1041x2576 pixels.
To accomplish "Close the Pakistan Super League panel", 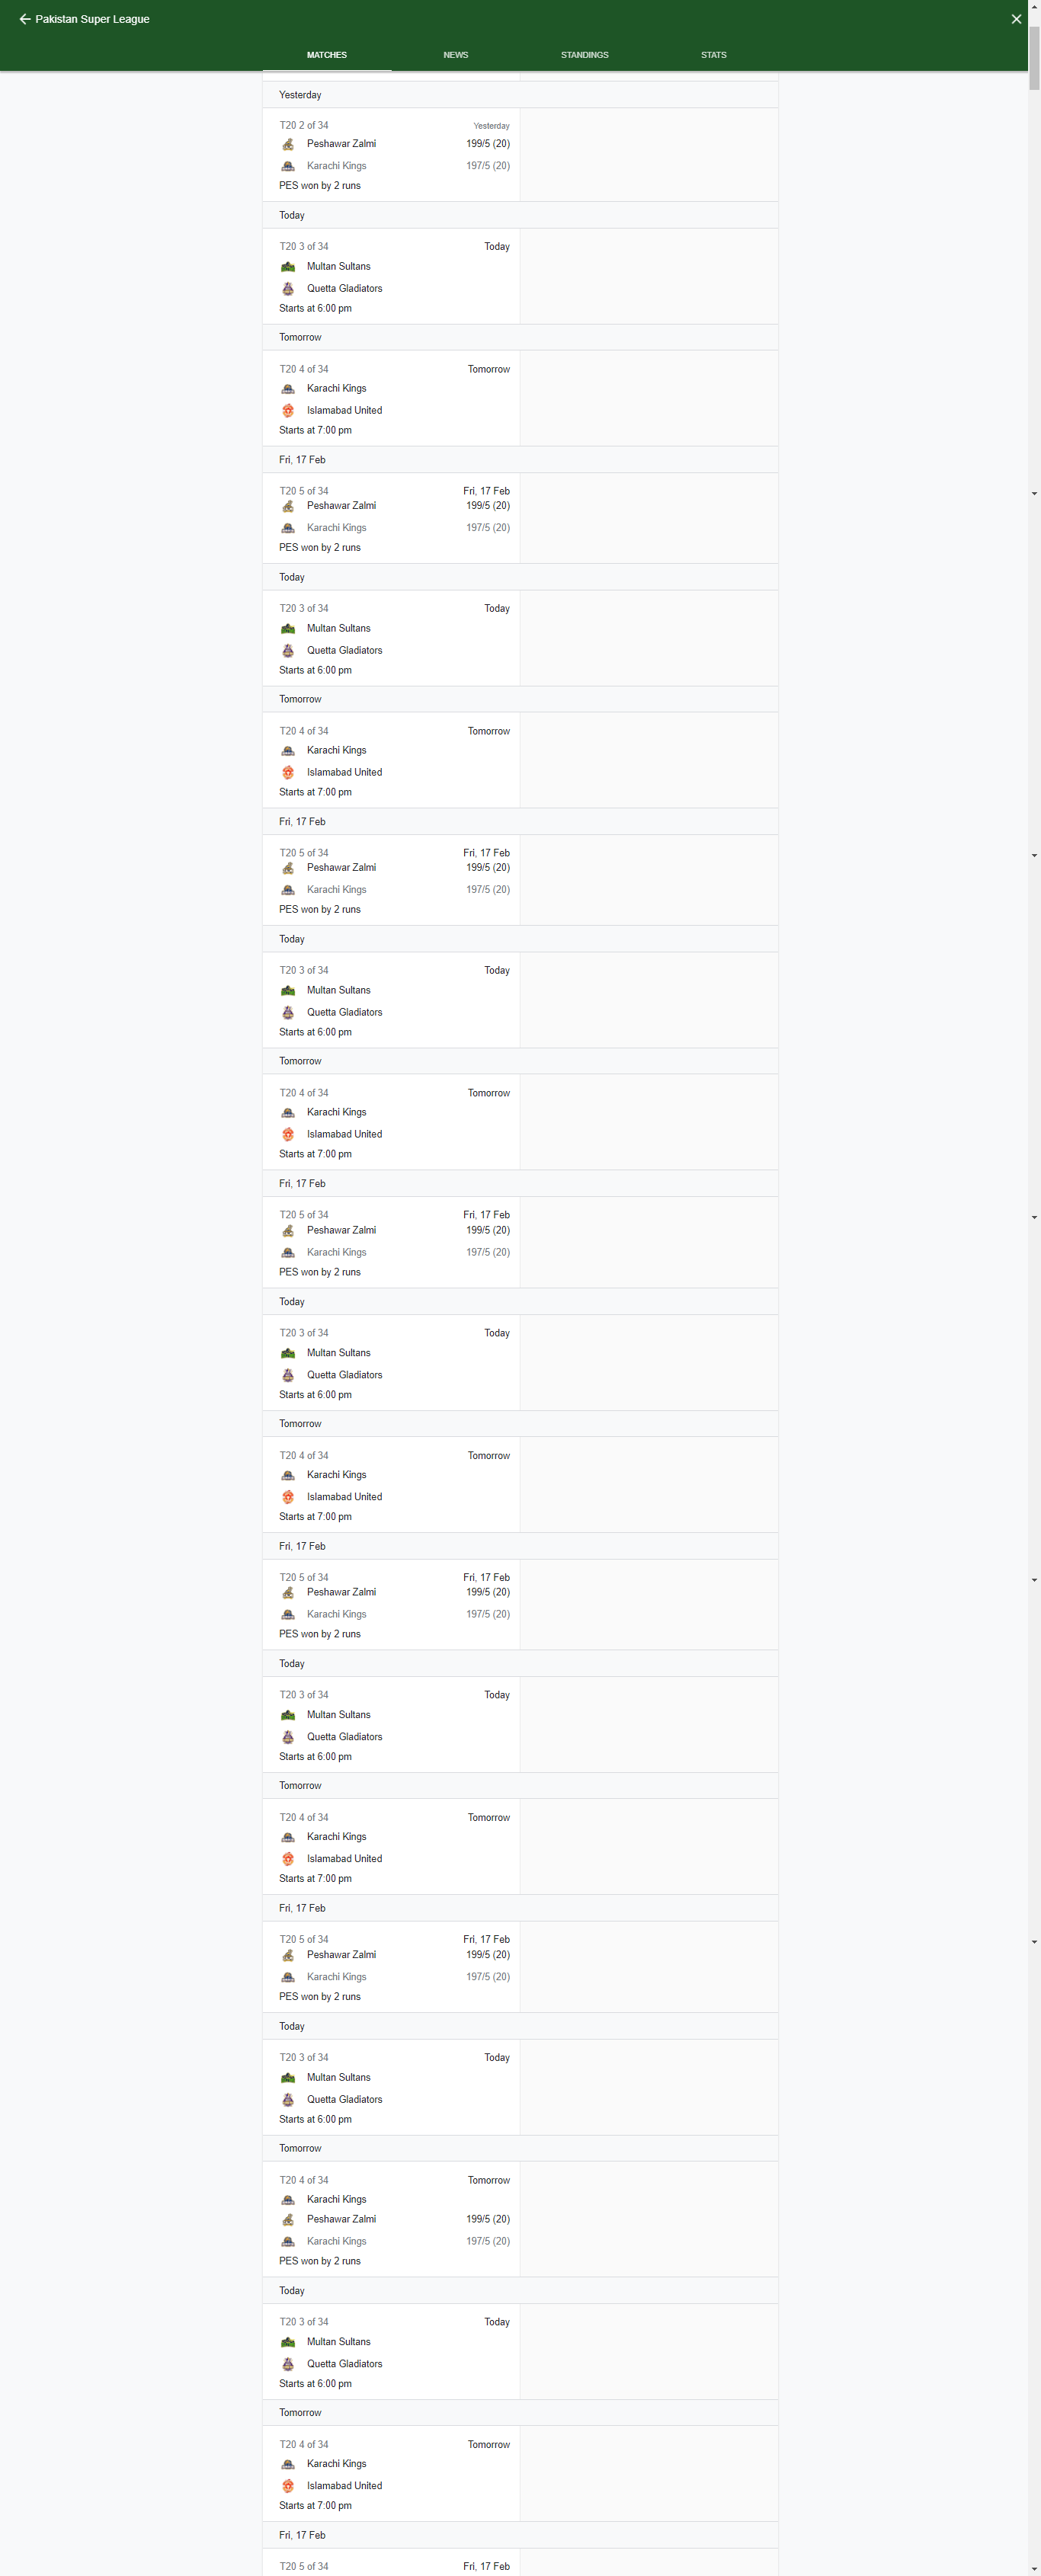I will (x=1016, y=19).
